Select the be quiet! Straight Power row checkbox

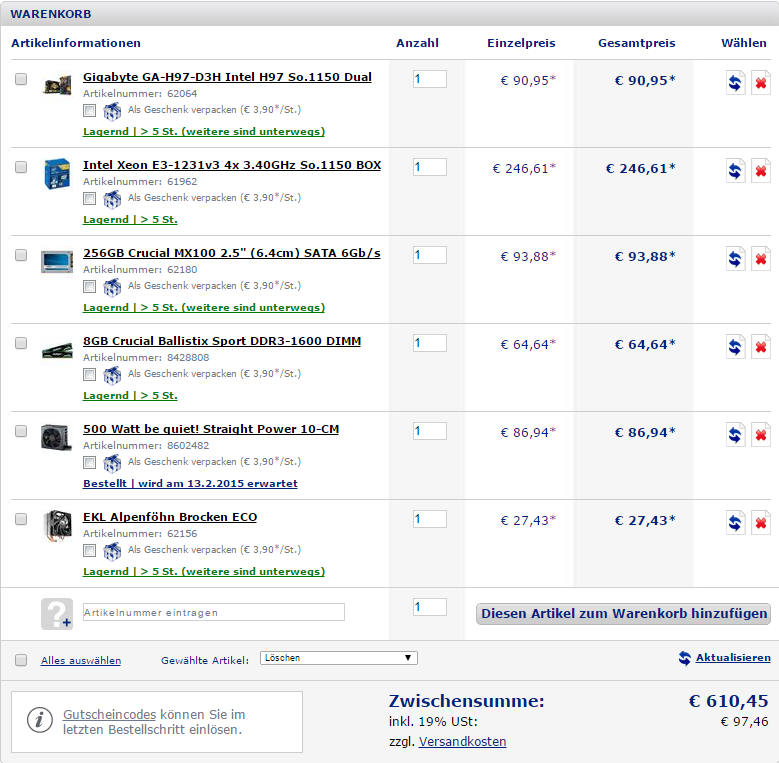[x=21, y=431]
